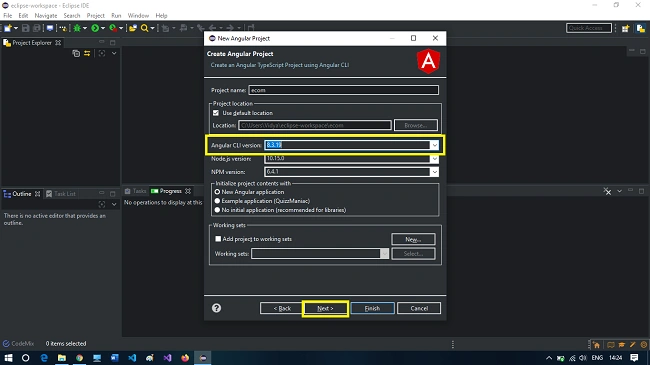Click the Open Perspective icon
This screenshot has width=650, height=365.
pyautogui.click(x=625, y=28)
